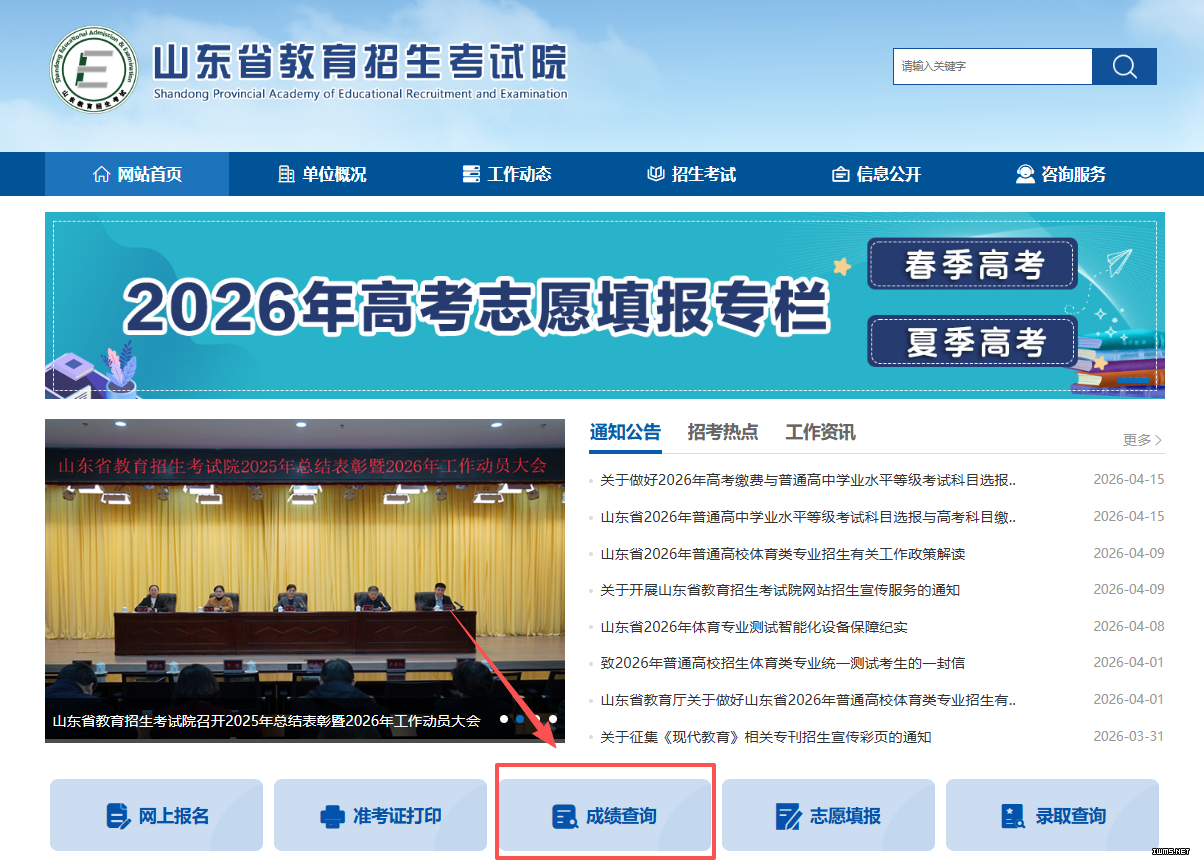Select the first carousel slide dot
Image resolution: width=1204 pixels, height=863 pixels.
pyautogui.click(x=504, y=719)
